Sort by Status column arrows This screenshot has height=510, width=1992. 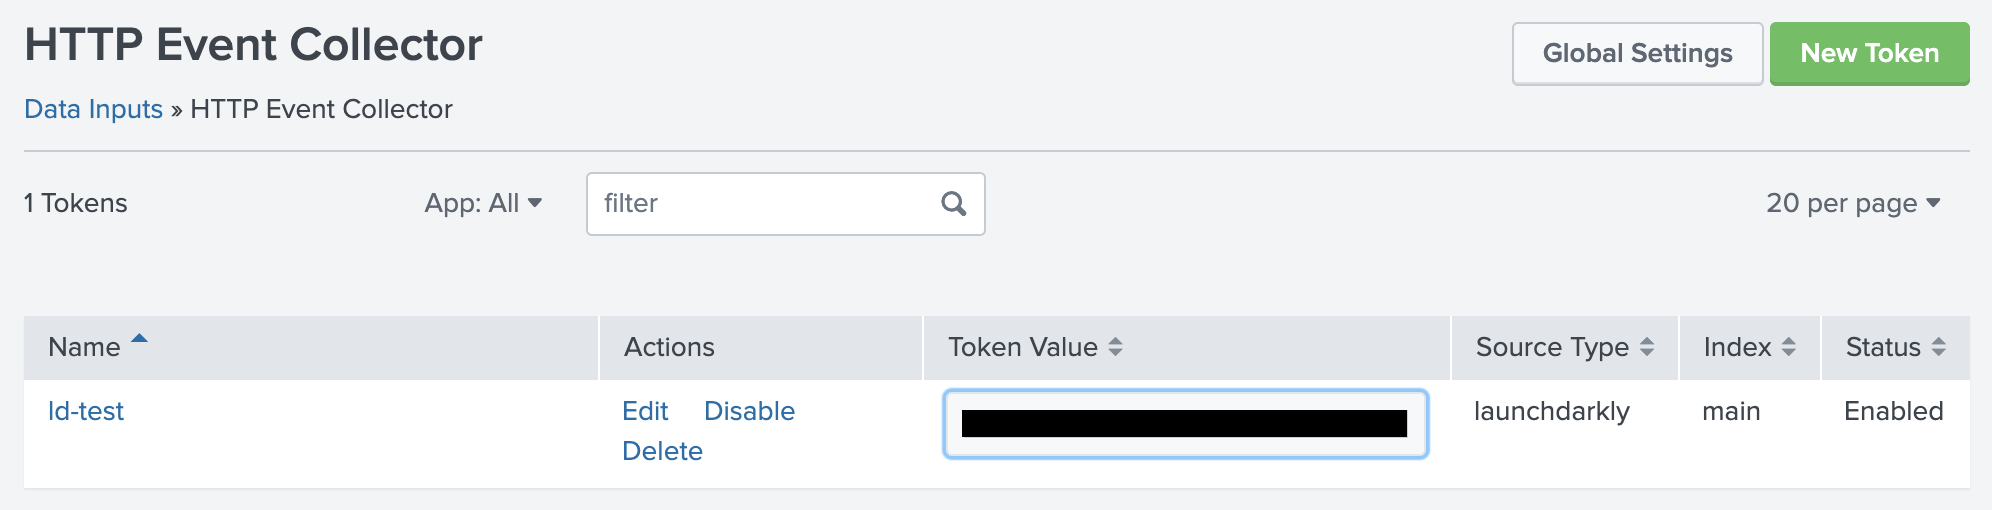tap(1938, 347)
